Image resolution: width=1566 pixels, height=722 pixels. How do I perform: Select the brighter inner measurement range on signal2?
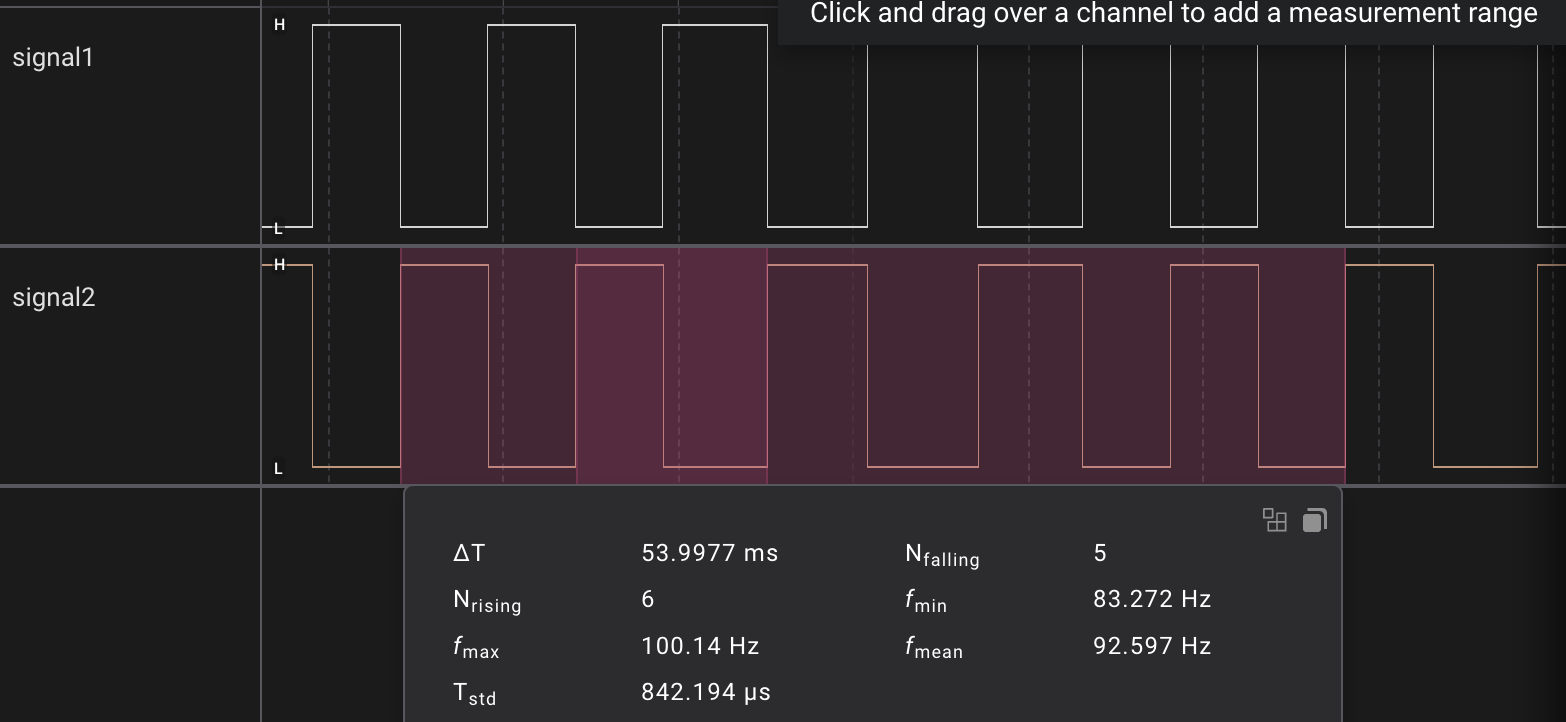pos(672,366)
